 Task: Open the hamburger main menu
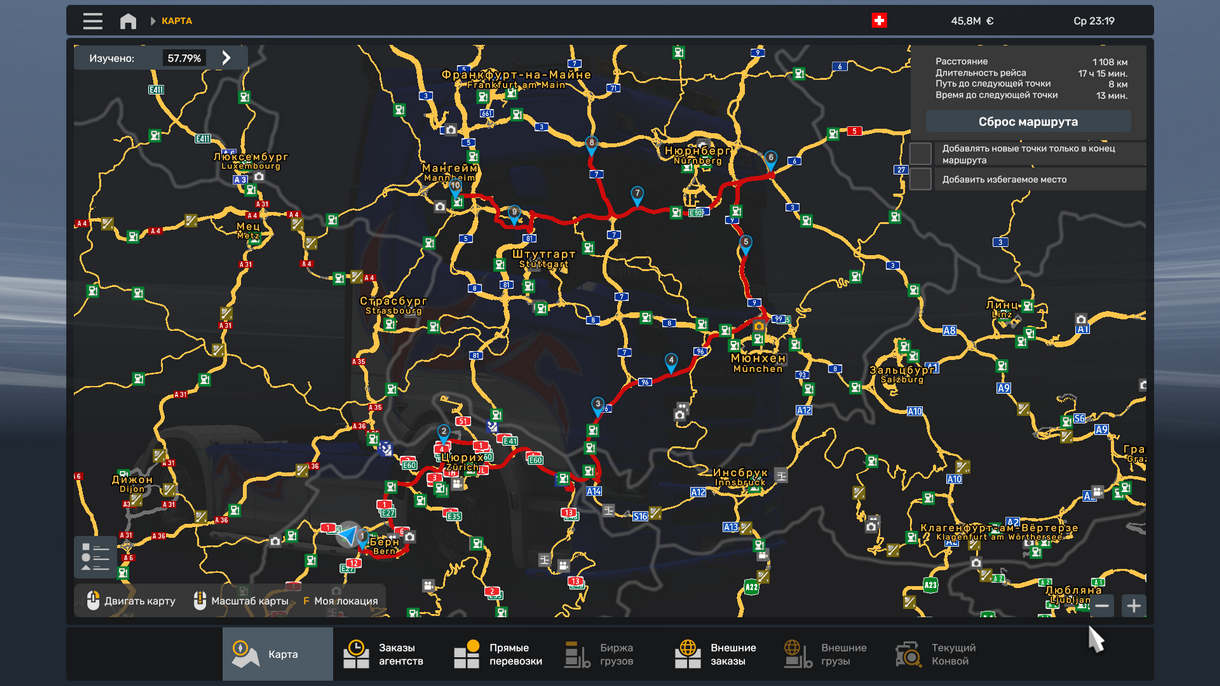pos(93,21)
